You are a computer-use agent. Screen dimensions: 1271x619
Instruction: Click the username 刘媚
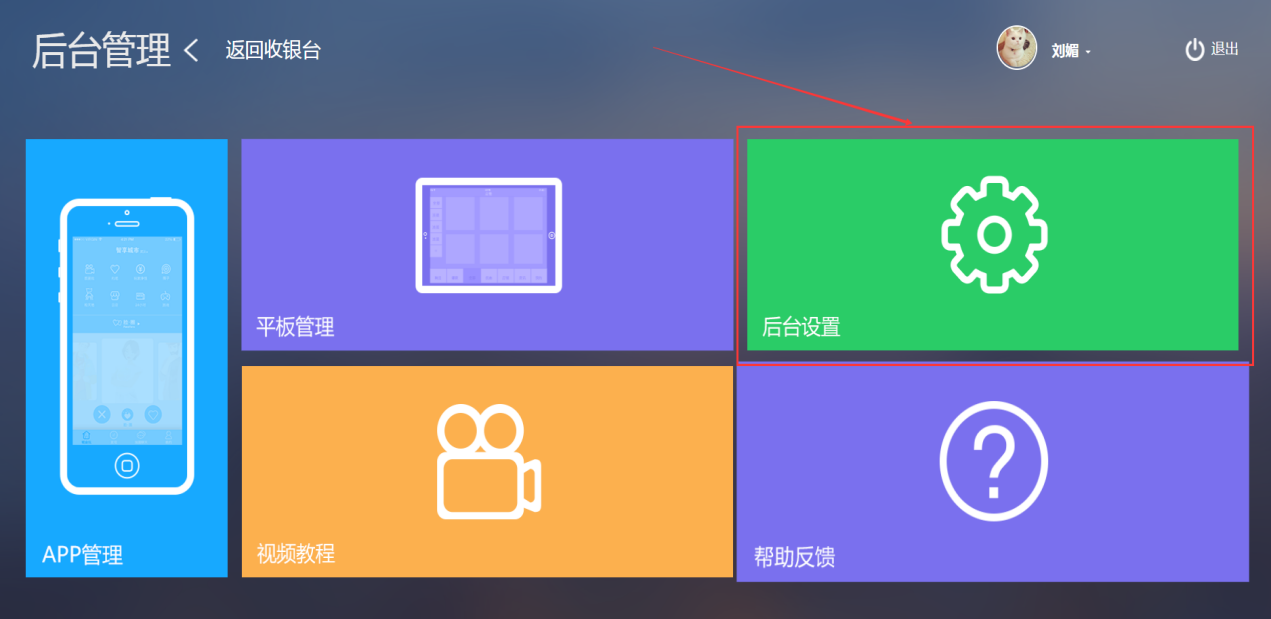tap(1065, 51)
